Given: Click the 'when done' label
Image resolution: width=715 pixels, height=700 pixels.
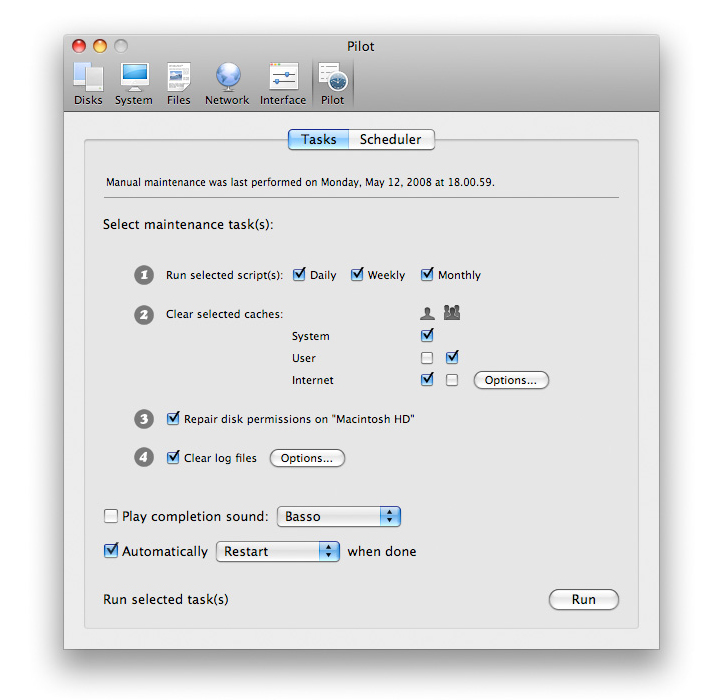Looking at the screenshot, I should (x=382, y=551).
